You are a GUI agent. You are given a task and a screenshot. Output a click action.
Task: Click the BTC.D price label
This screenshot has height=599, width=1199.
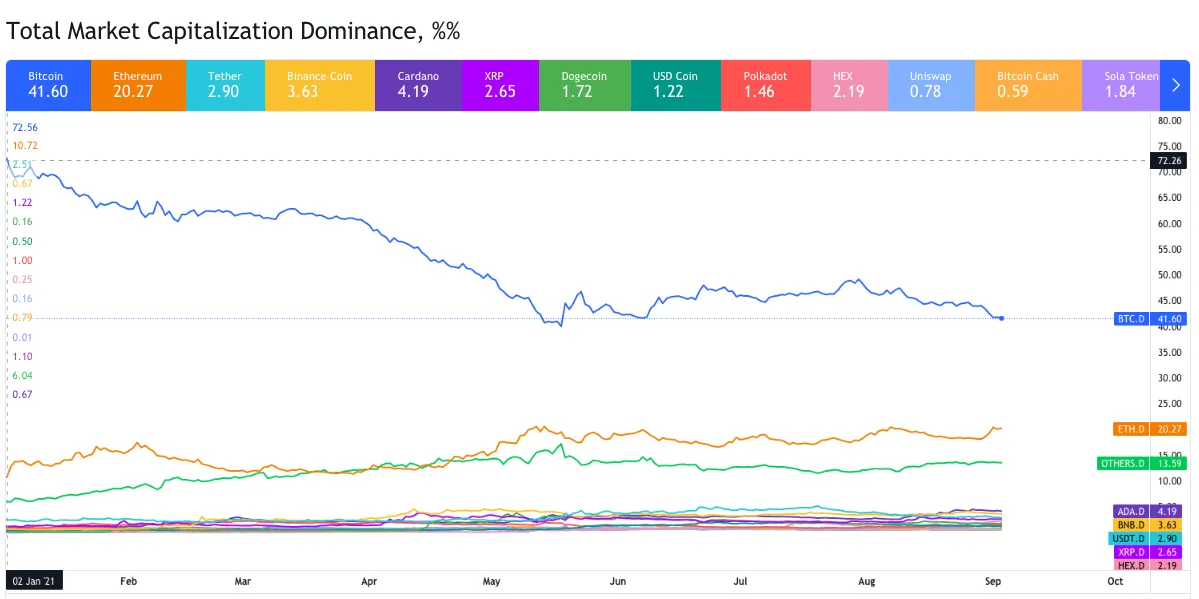click(x=1133, y=319)
